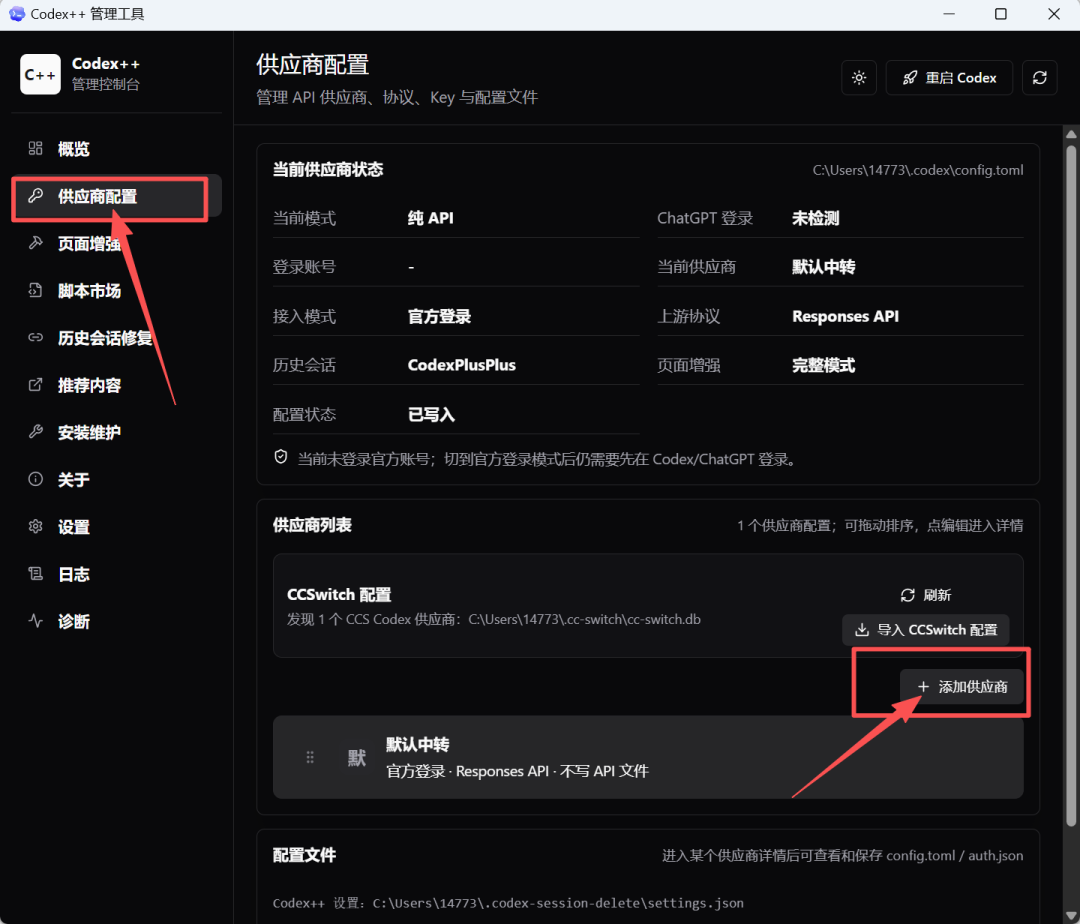
Task: Click the Responses API protocol value
Action: [x=845, y=316]
